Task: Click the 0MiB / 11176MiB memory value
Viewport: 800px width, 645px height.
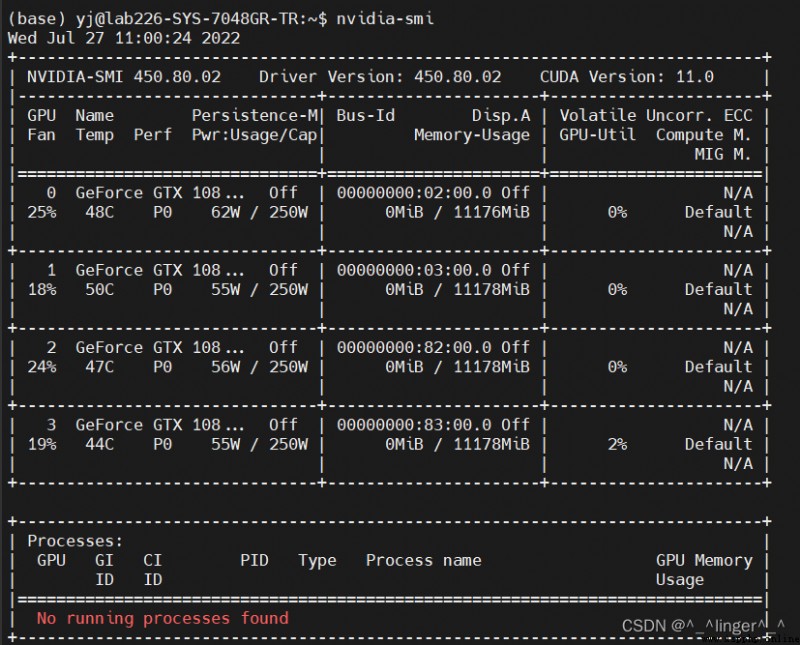Action: (x=457, y=212)
